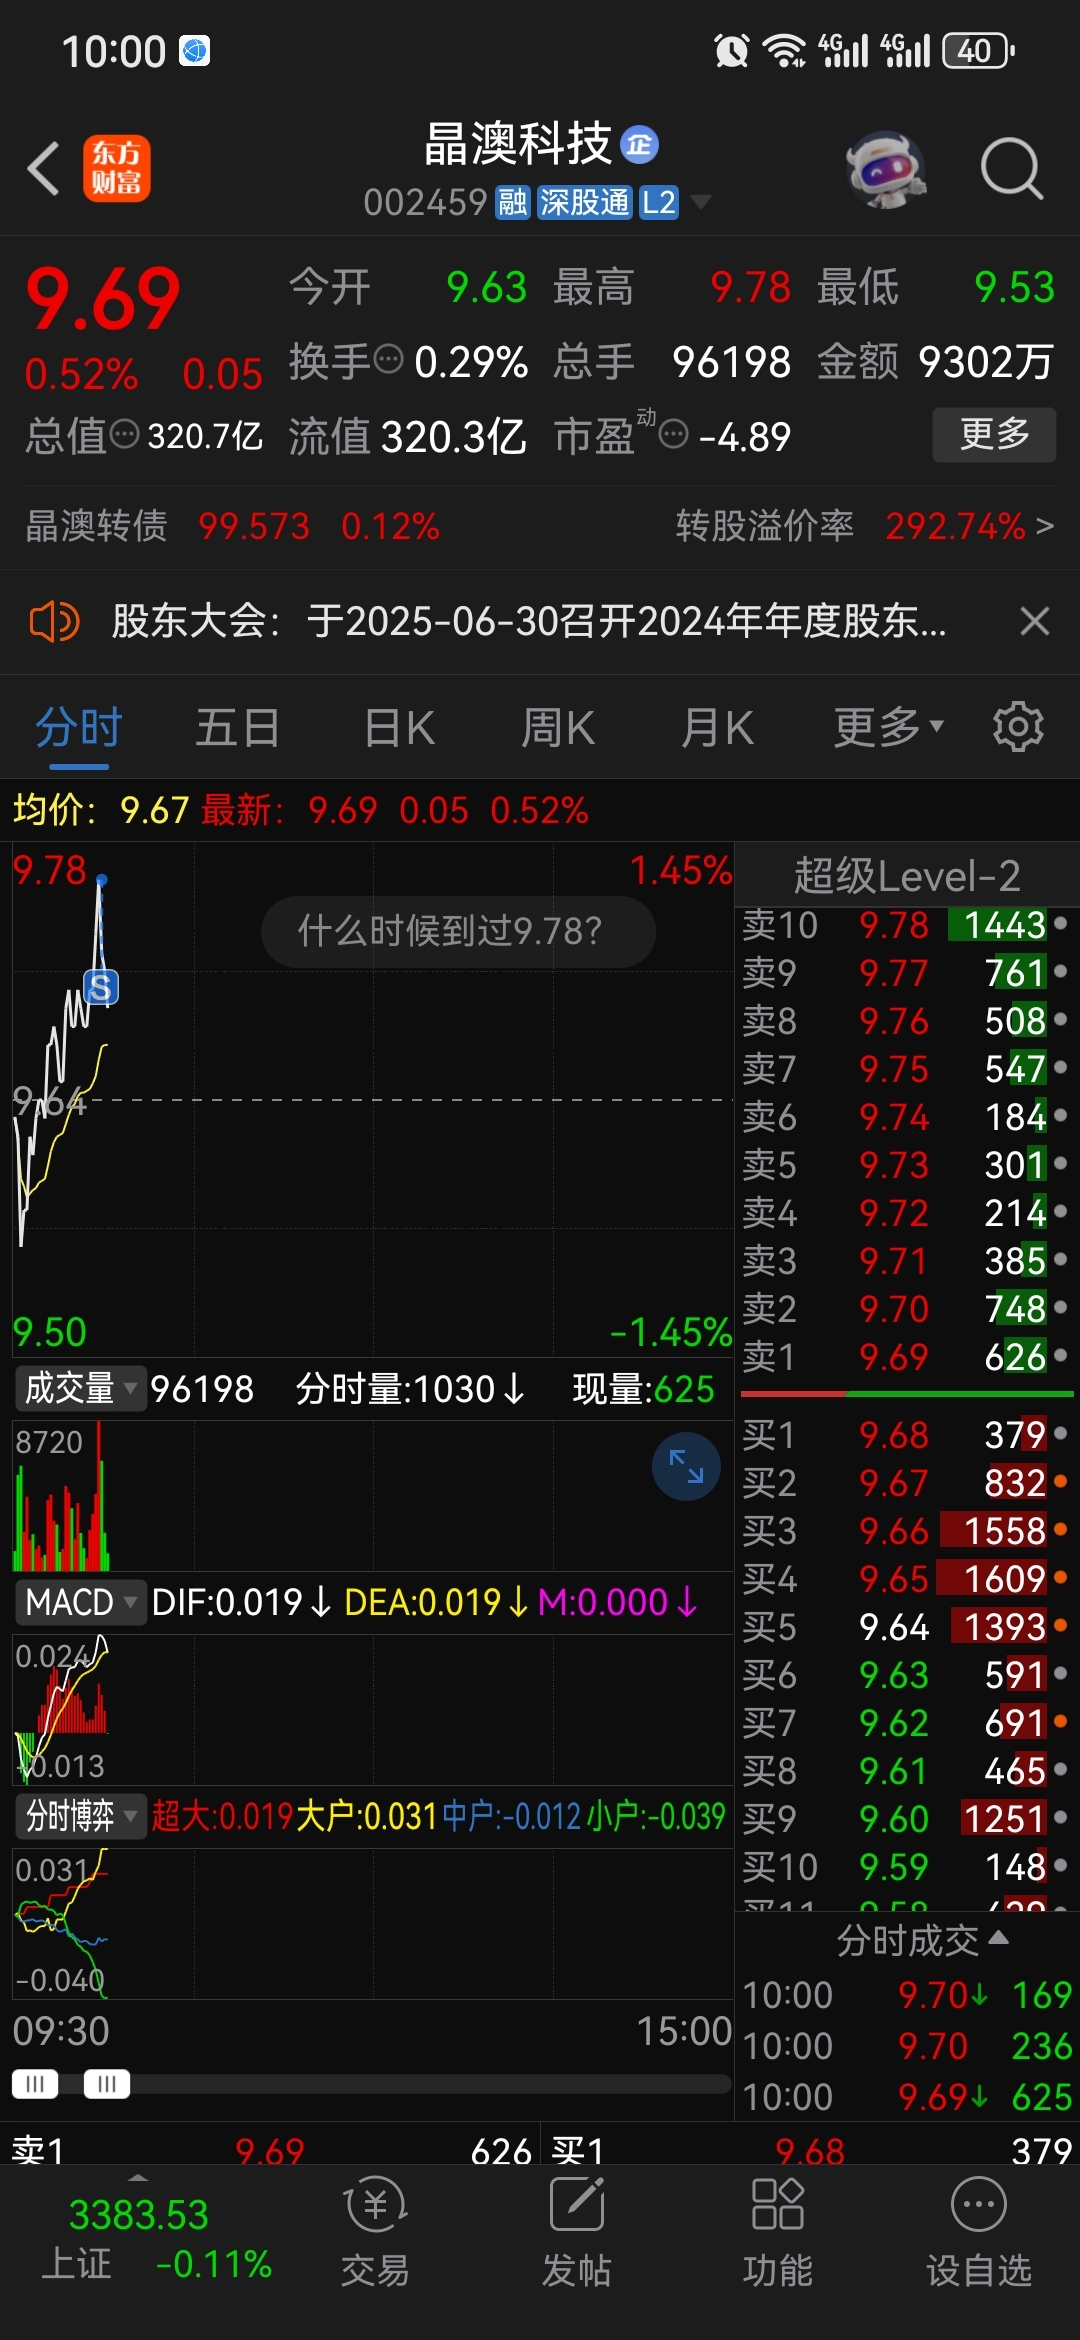1080x2340 pixels.
Task: Tap the 更多 quote details button
Action: coord(994,434)
